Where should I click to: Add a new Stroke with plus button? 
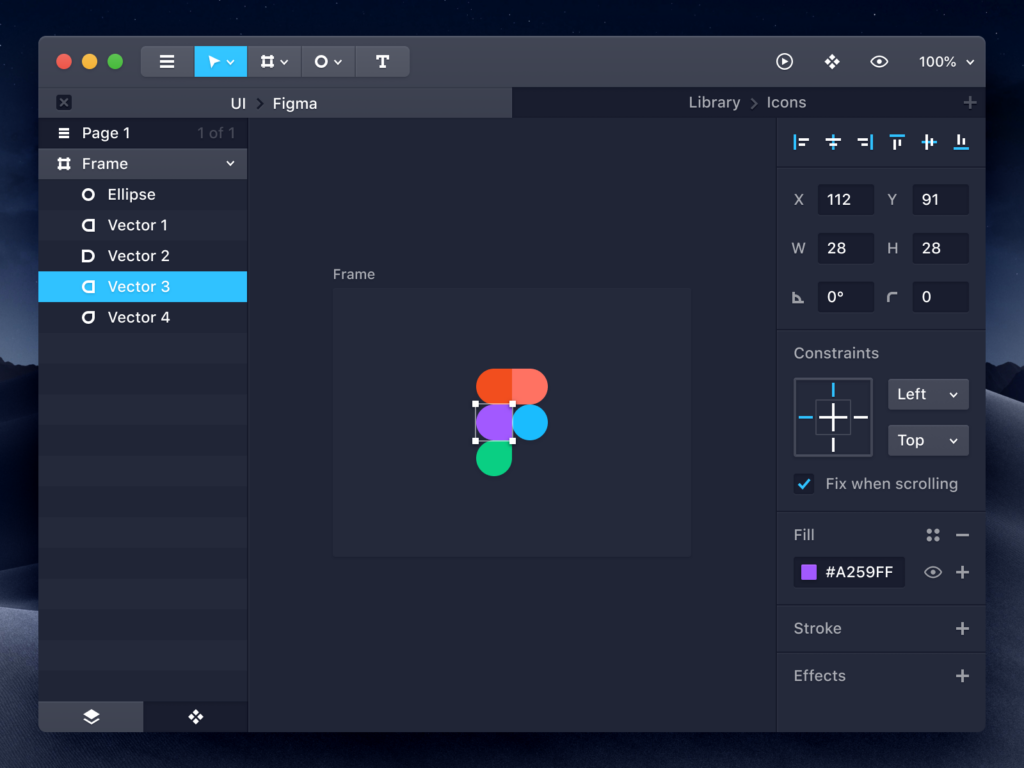(x=962, y=629)
